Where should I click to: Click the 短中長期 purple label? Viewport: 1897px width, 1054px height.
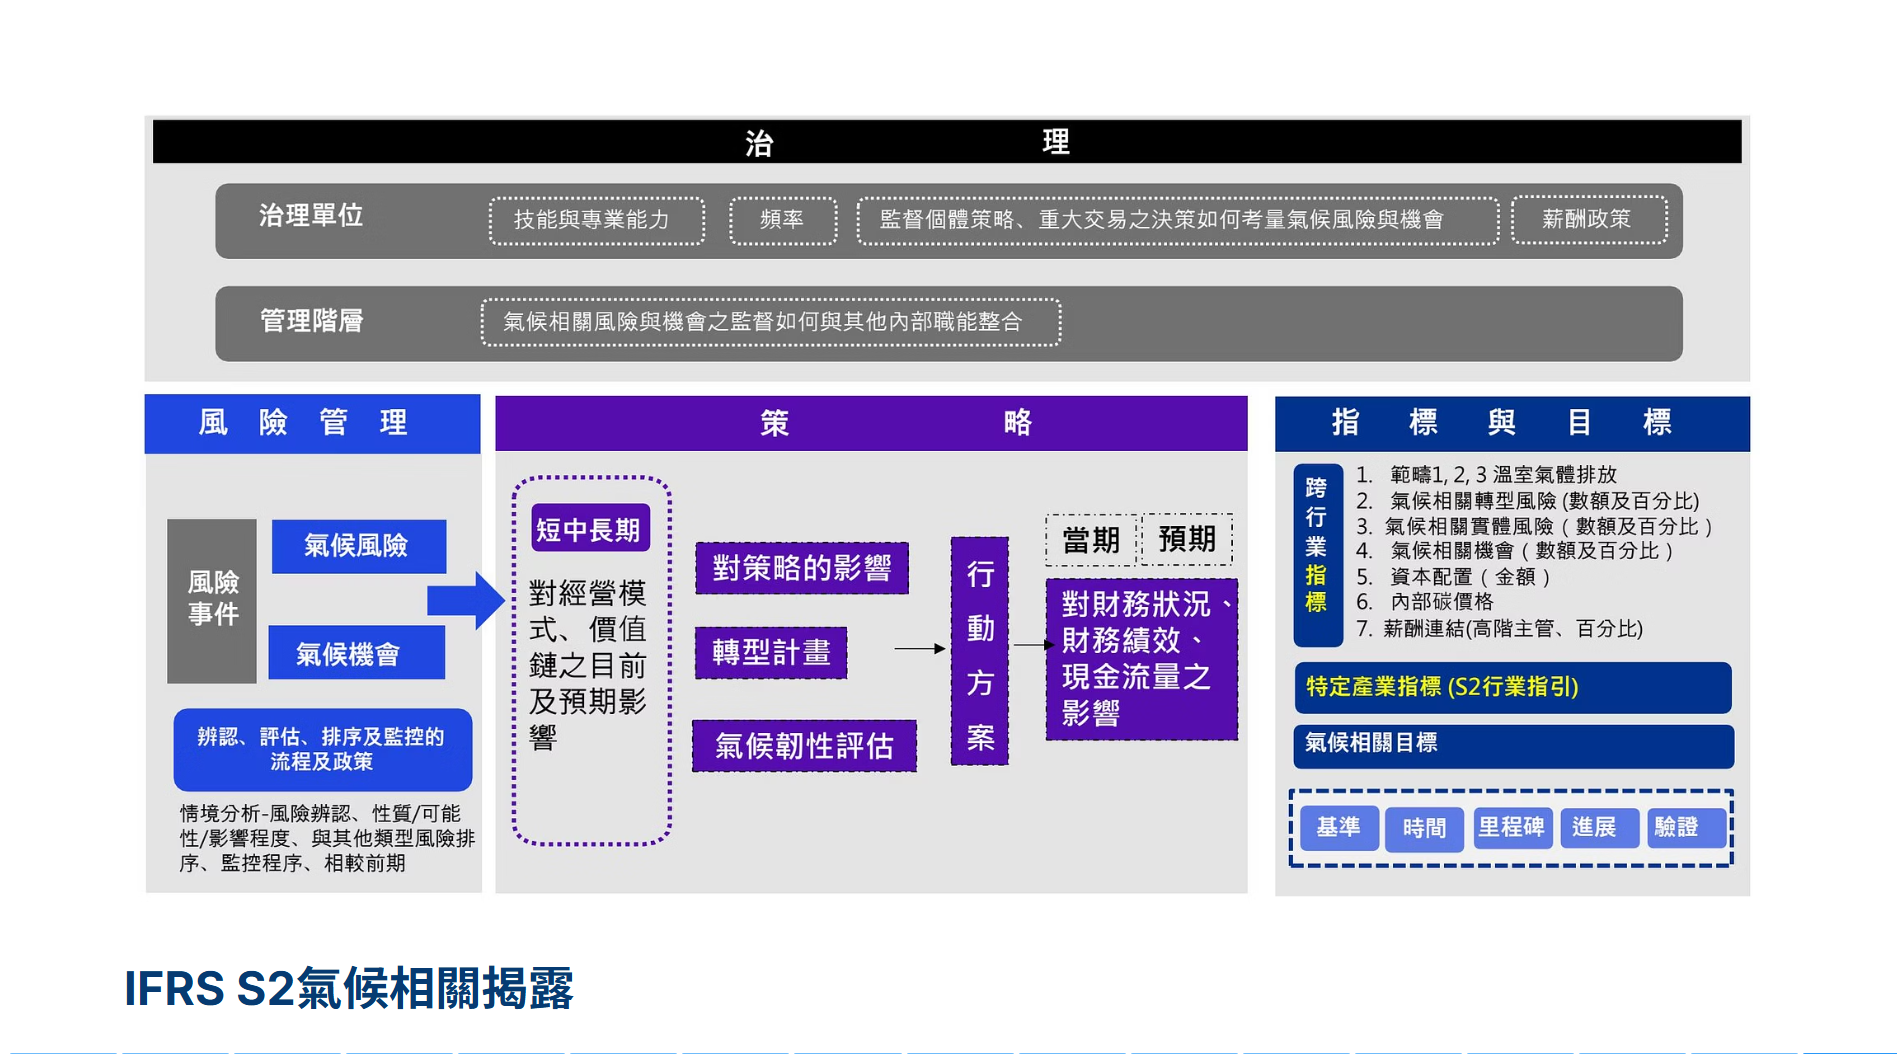pyautogui.click(x=590, y=529)
